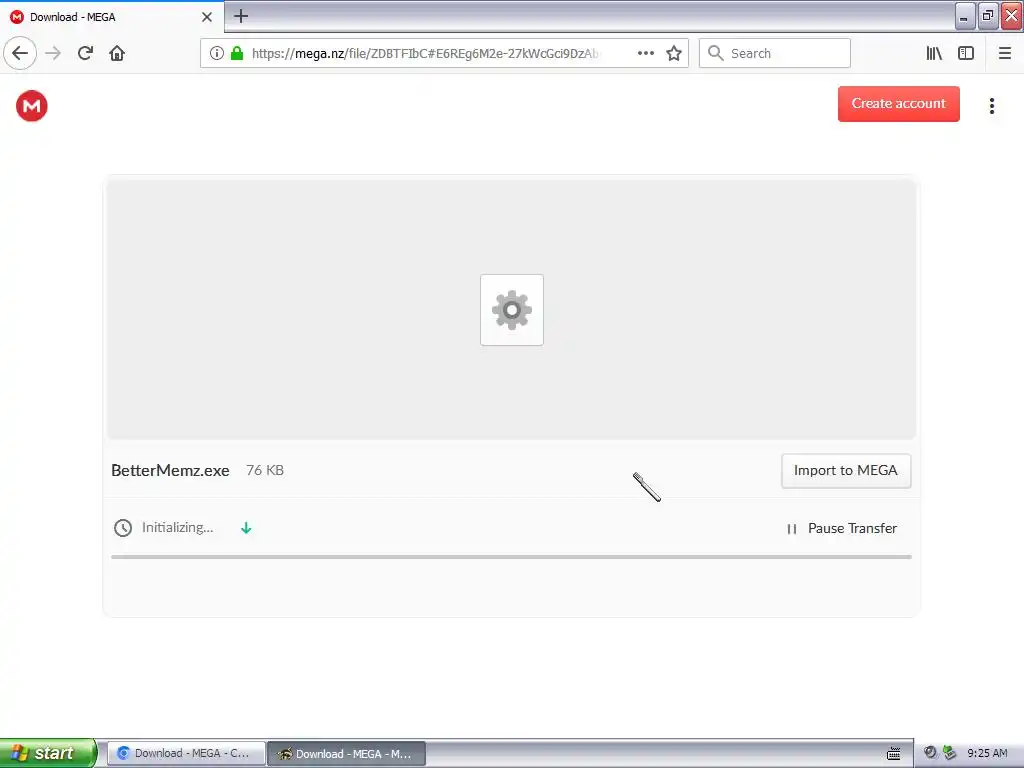Image resolution: width=1024 pixels, height=768 pixels.
Task: Click the green download arrow icon
Action: (x=246, y=528)
